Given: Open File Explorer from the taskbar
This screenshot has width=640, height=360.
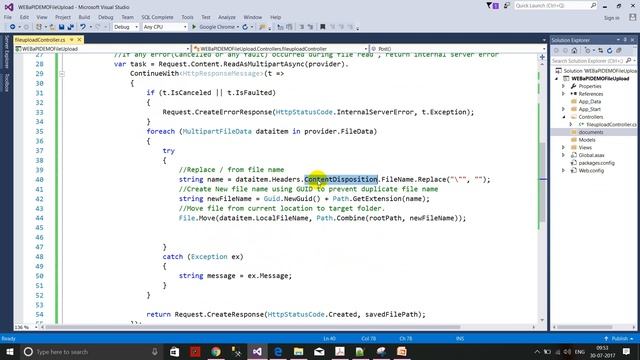Looking at the screenshot, I should coord(298,351).
